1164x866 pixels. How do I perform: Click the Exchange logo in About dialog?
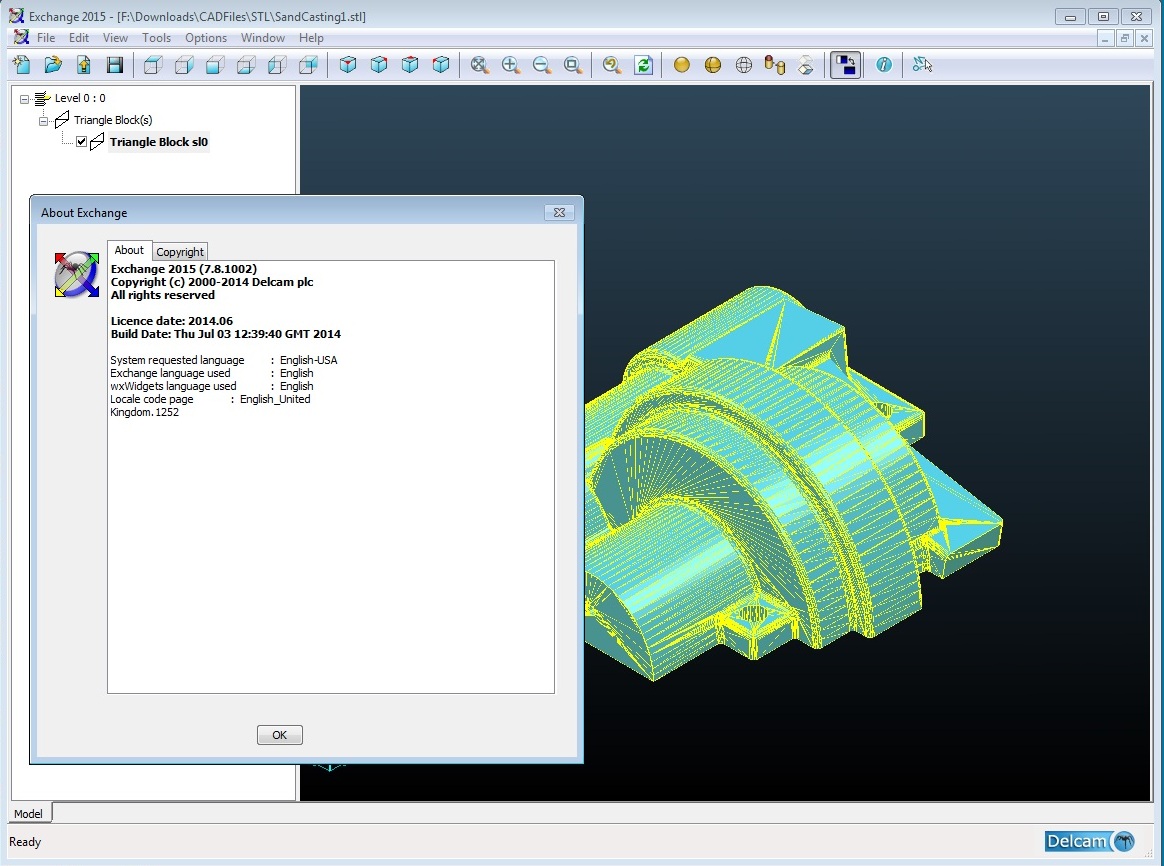[x=76, y=275]
